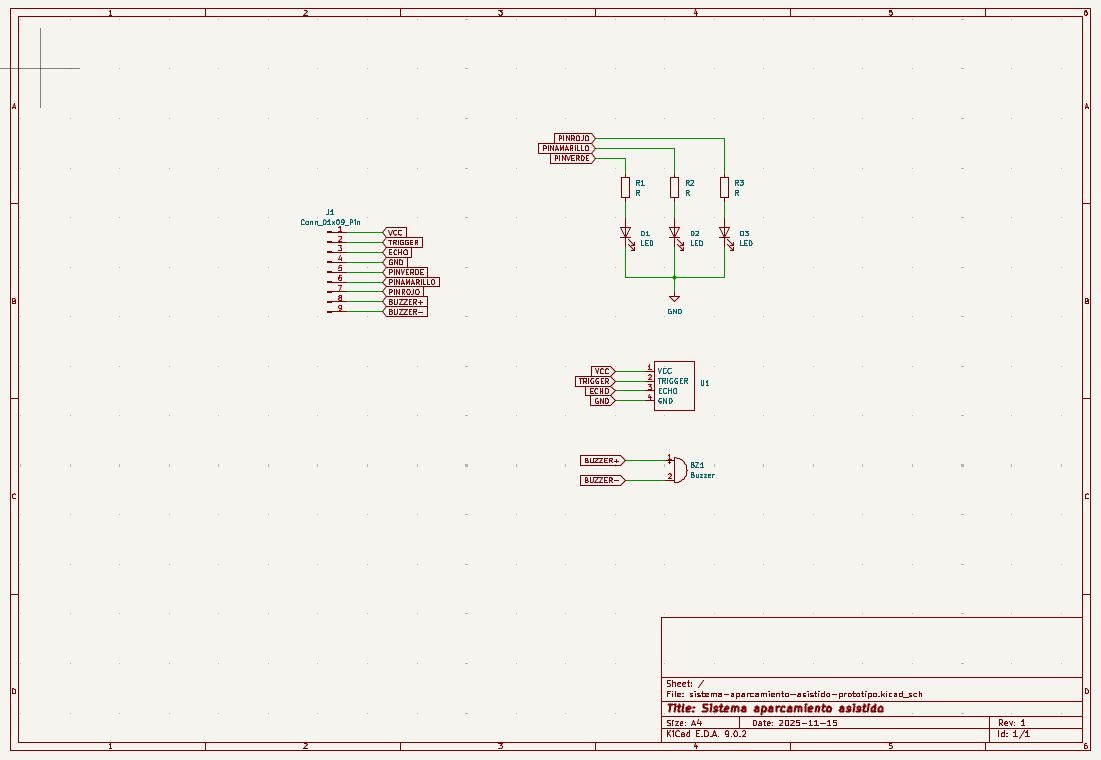The height and width of the screenshot is (760, 1101).
Task: Select the BZ1 buzzer symbol
Action: [678, 470]
